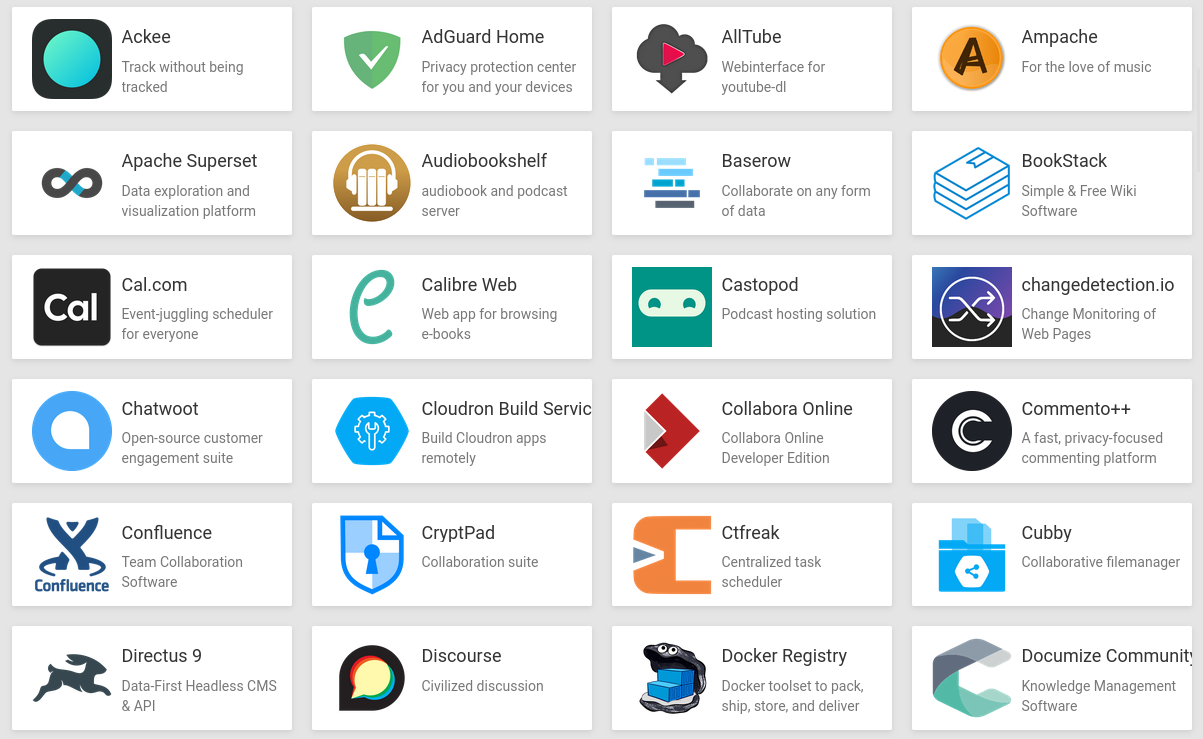Image resolution: width=1203 pixels, height=739 pixels.
Task: Open the AdGuard Home title link
Action: (x=483, y=37)
